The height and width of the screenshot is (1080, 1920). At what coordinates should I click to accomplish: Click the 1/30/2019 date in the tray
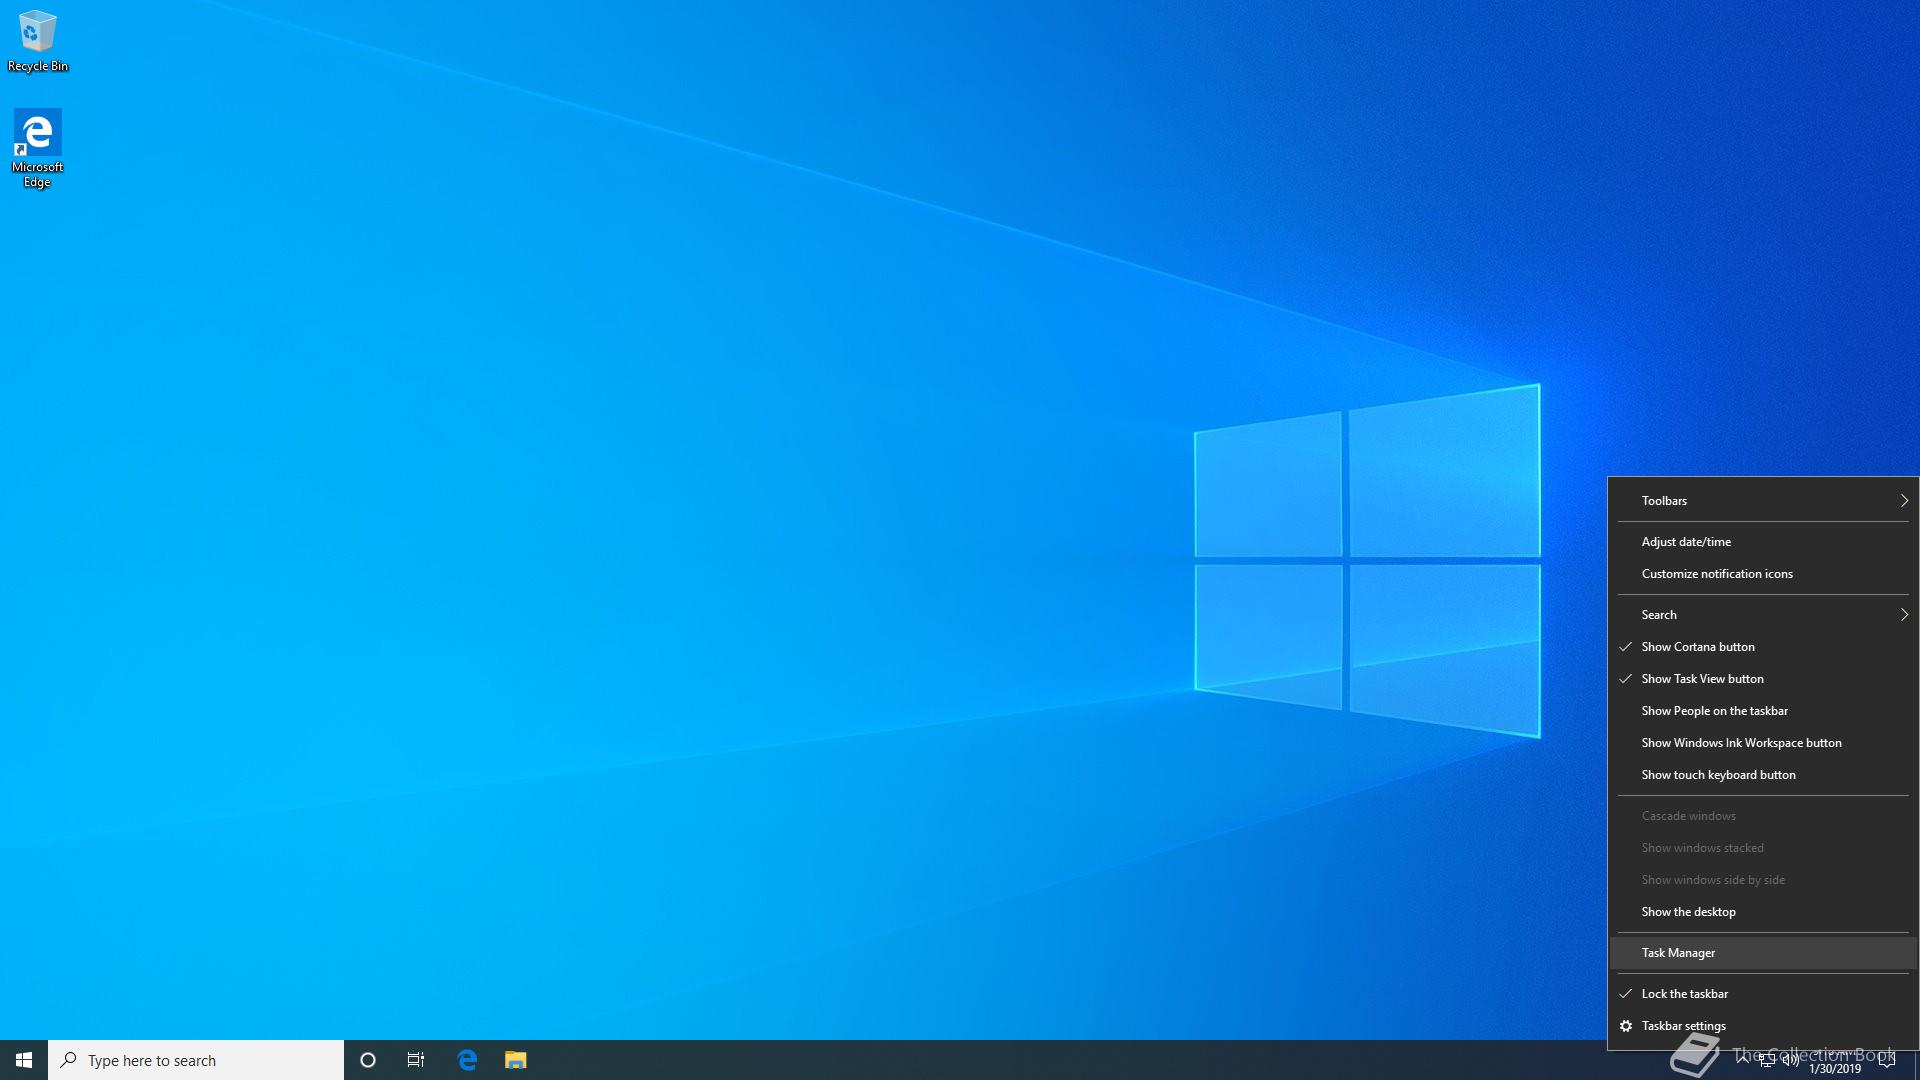coord(1835,1069)
